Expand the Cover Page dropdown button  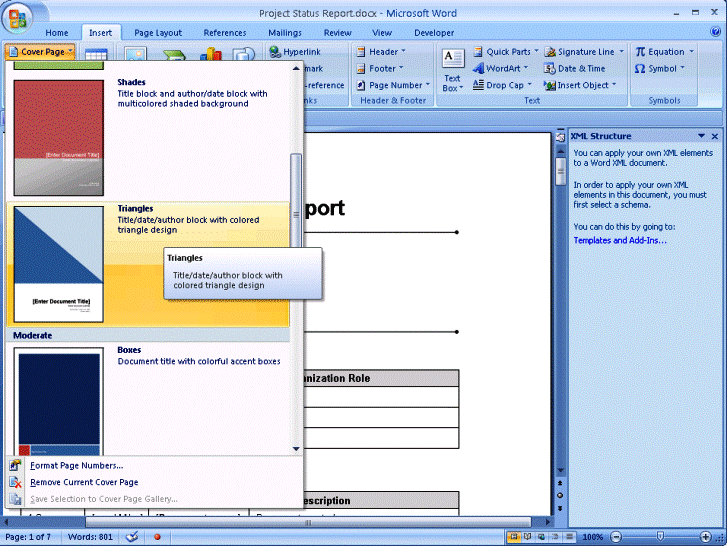(x=40, y=52)
